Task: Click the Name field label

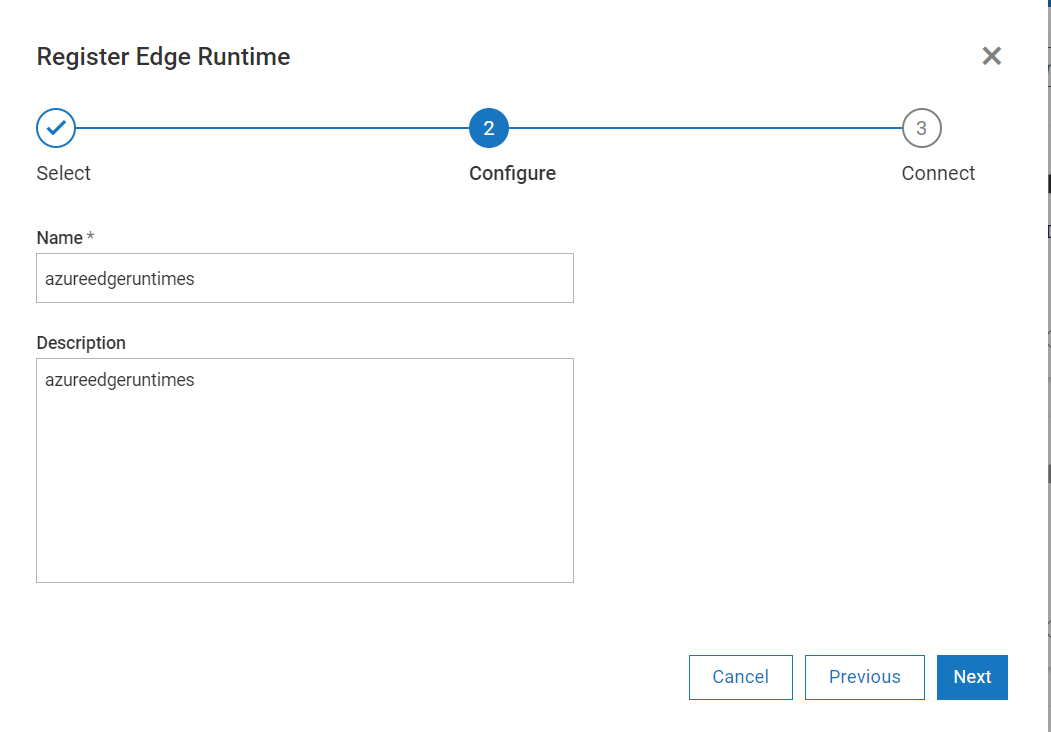Action: 60,238
